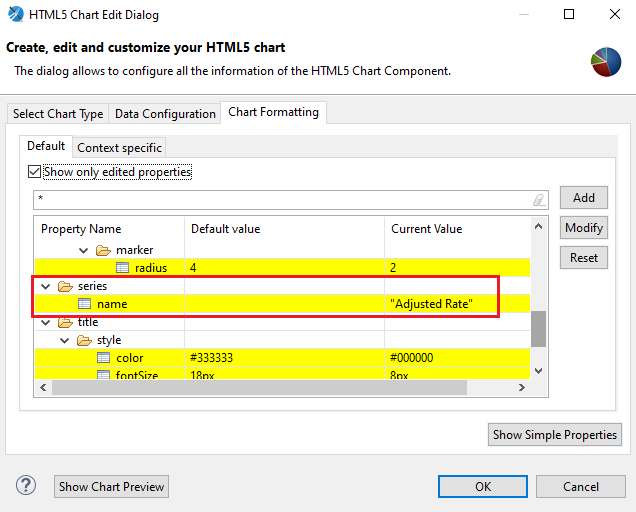This screenshot has height=512, width=636.
Task: Toggle Show only edited properties checkbox
Action: pyautogui.click(x=35, y=172)
